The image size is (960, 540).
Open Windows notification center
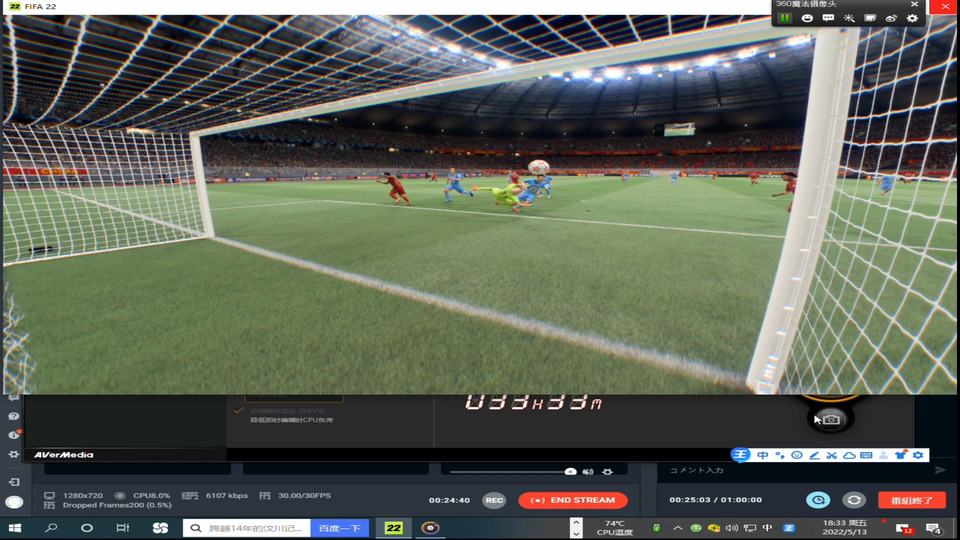coord(933,528)
